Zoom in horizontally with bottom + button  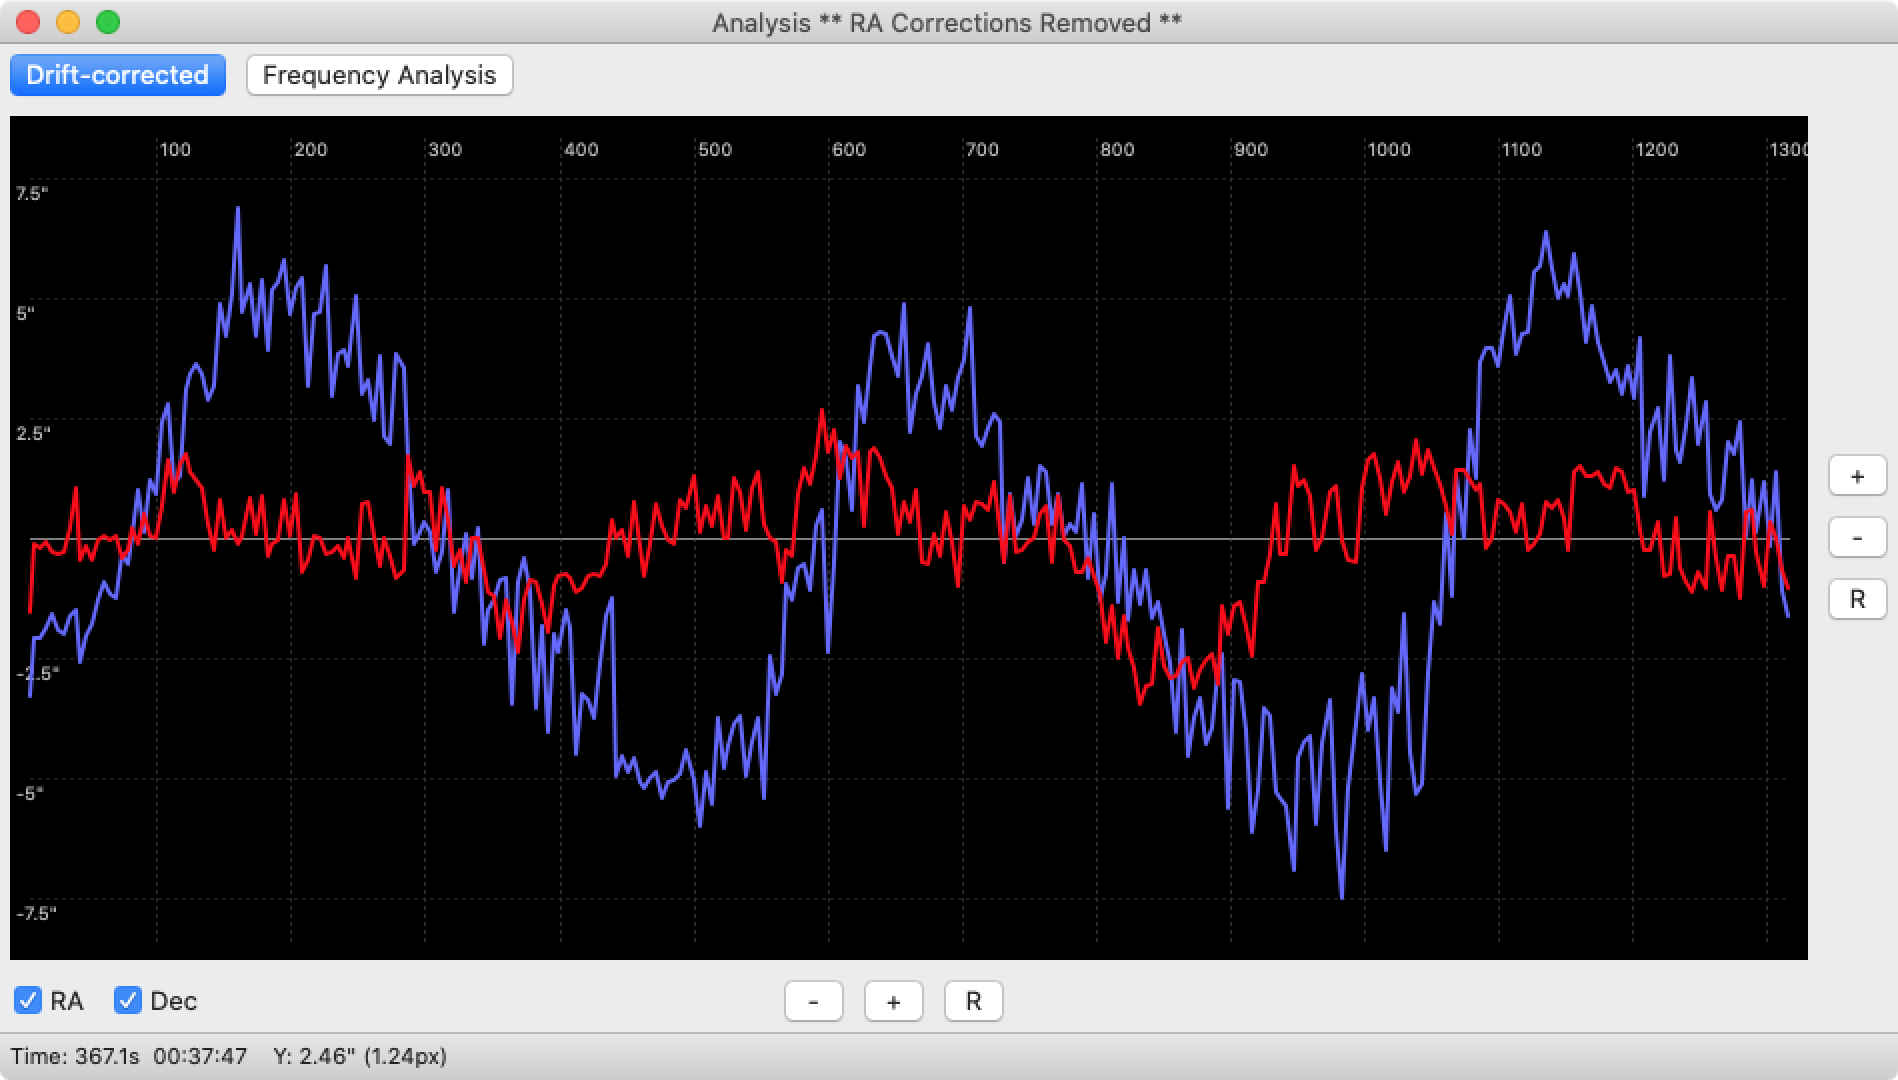[893, 1001]
